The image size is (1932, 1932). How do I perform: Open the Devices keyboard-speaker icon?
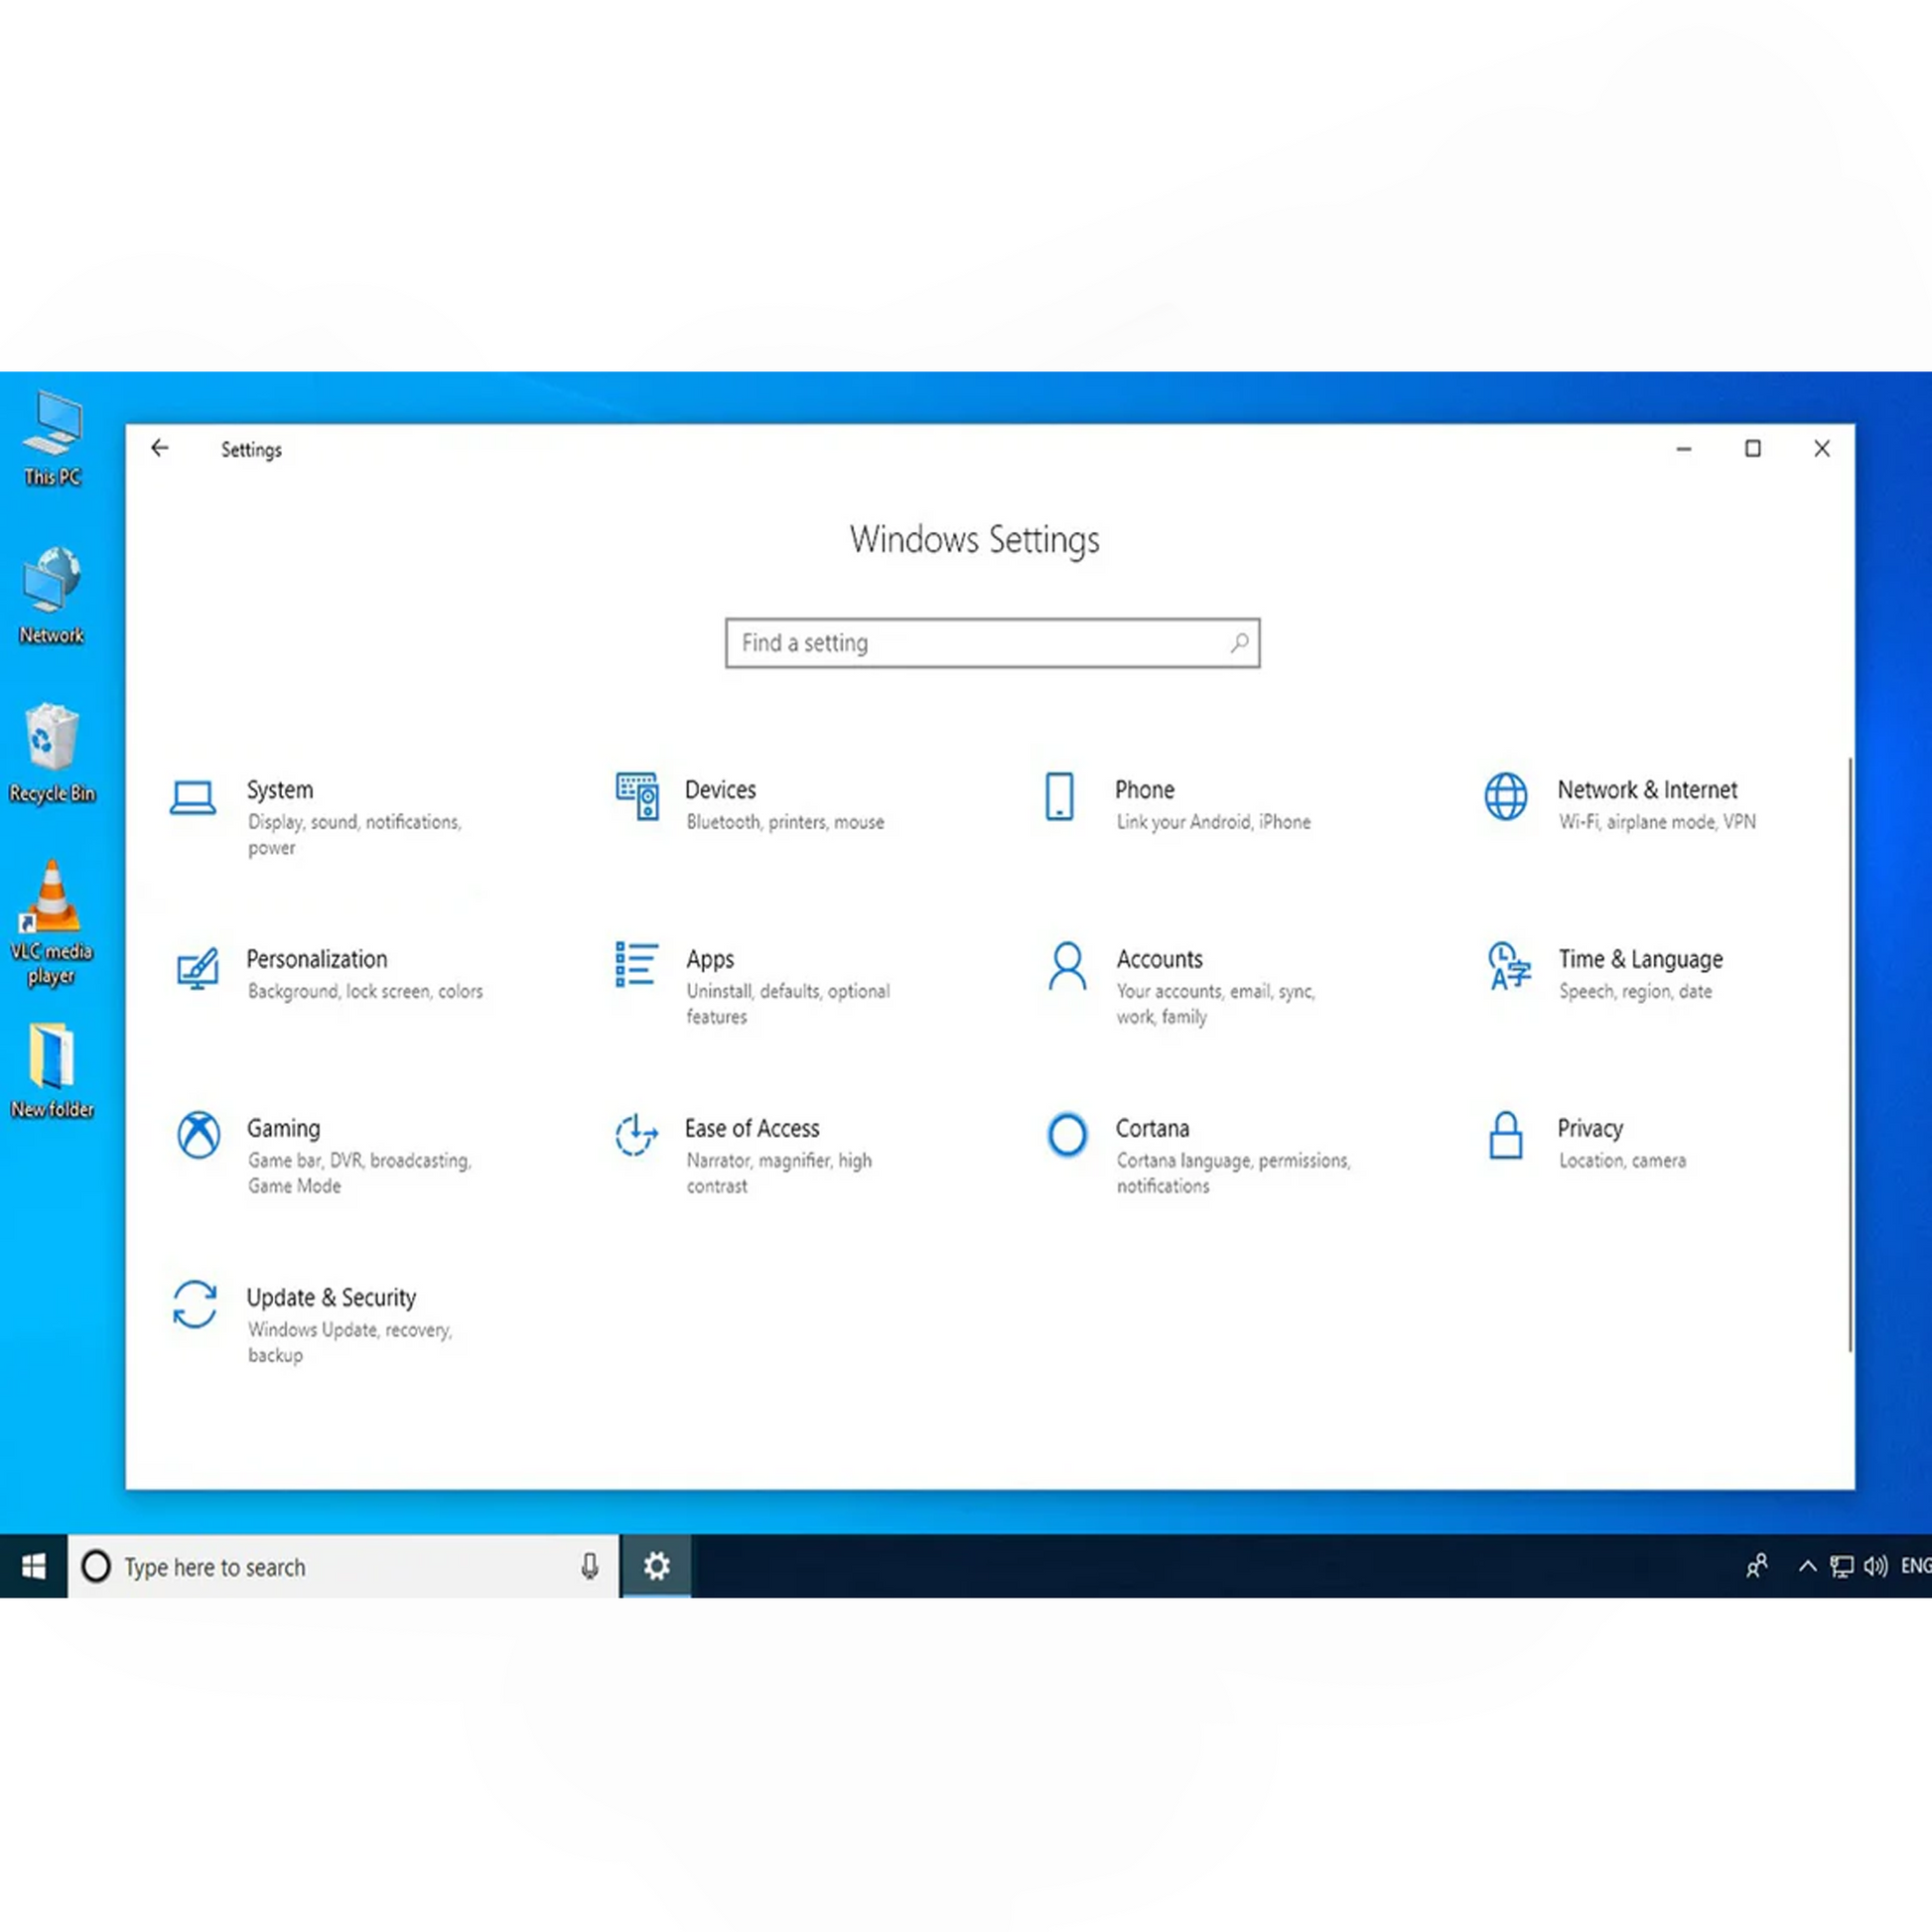coord(637,797)
